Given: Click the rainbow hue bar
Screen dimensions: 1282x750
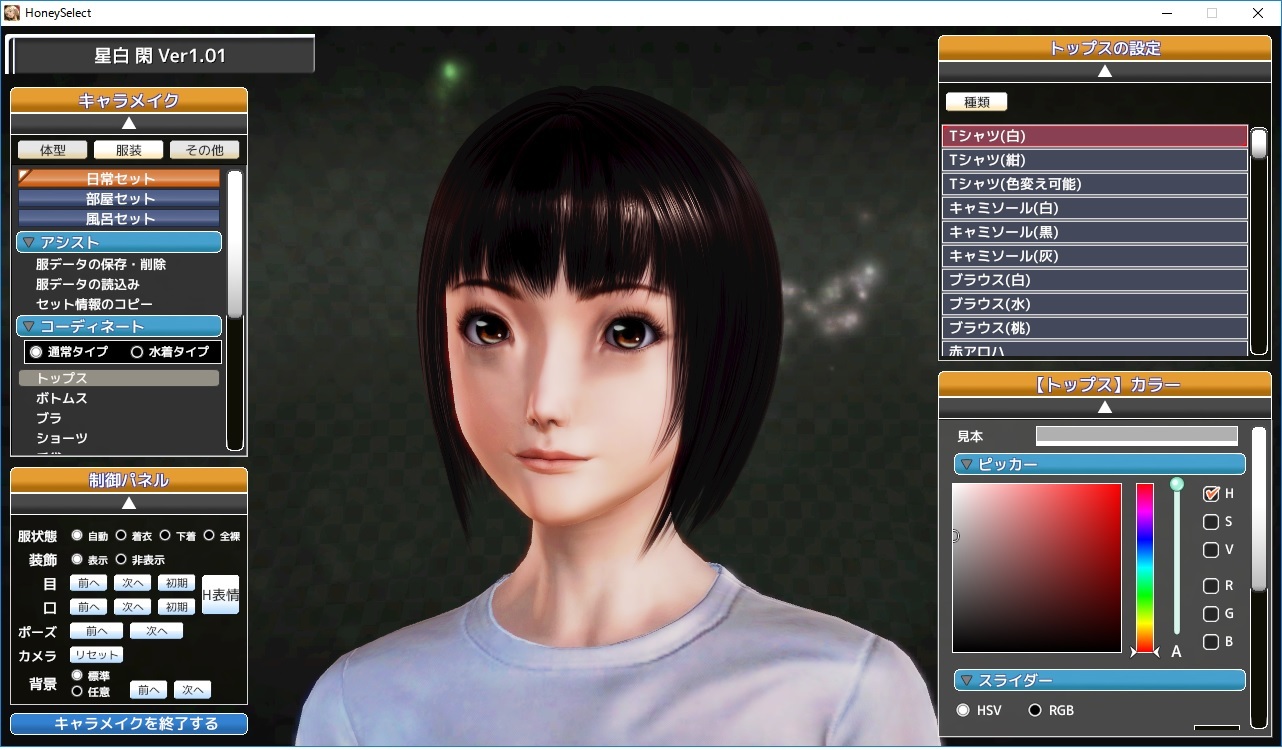Looking at the screenshot, I should pos(1145,568).
